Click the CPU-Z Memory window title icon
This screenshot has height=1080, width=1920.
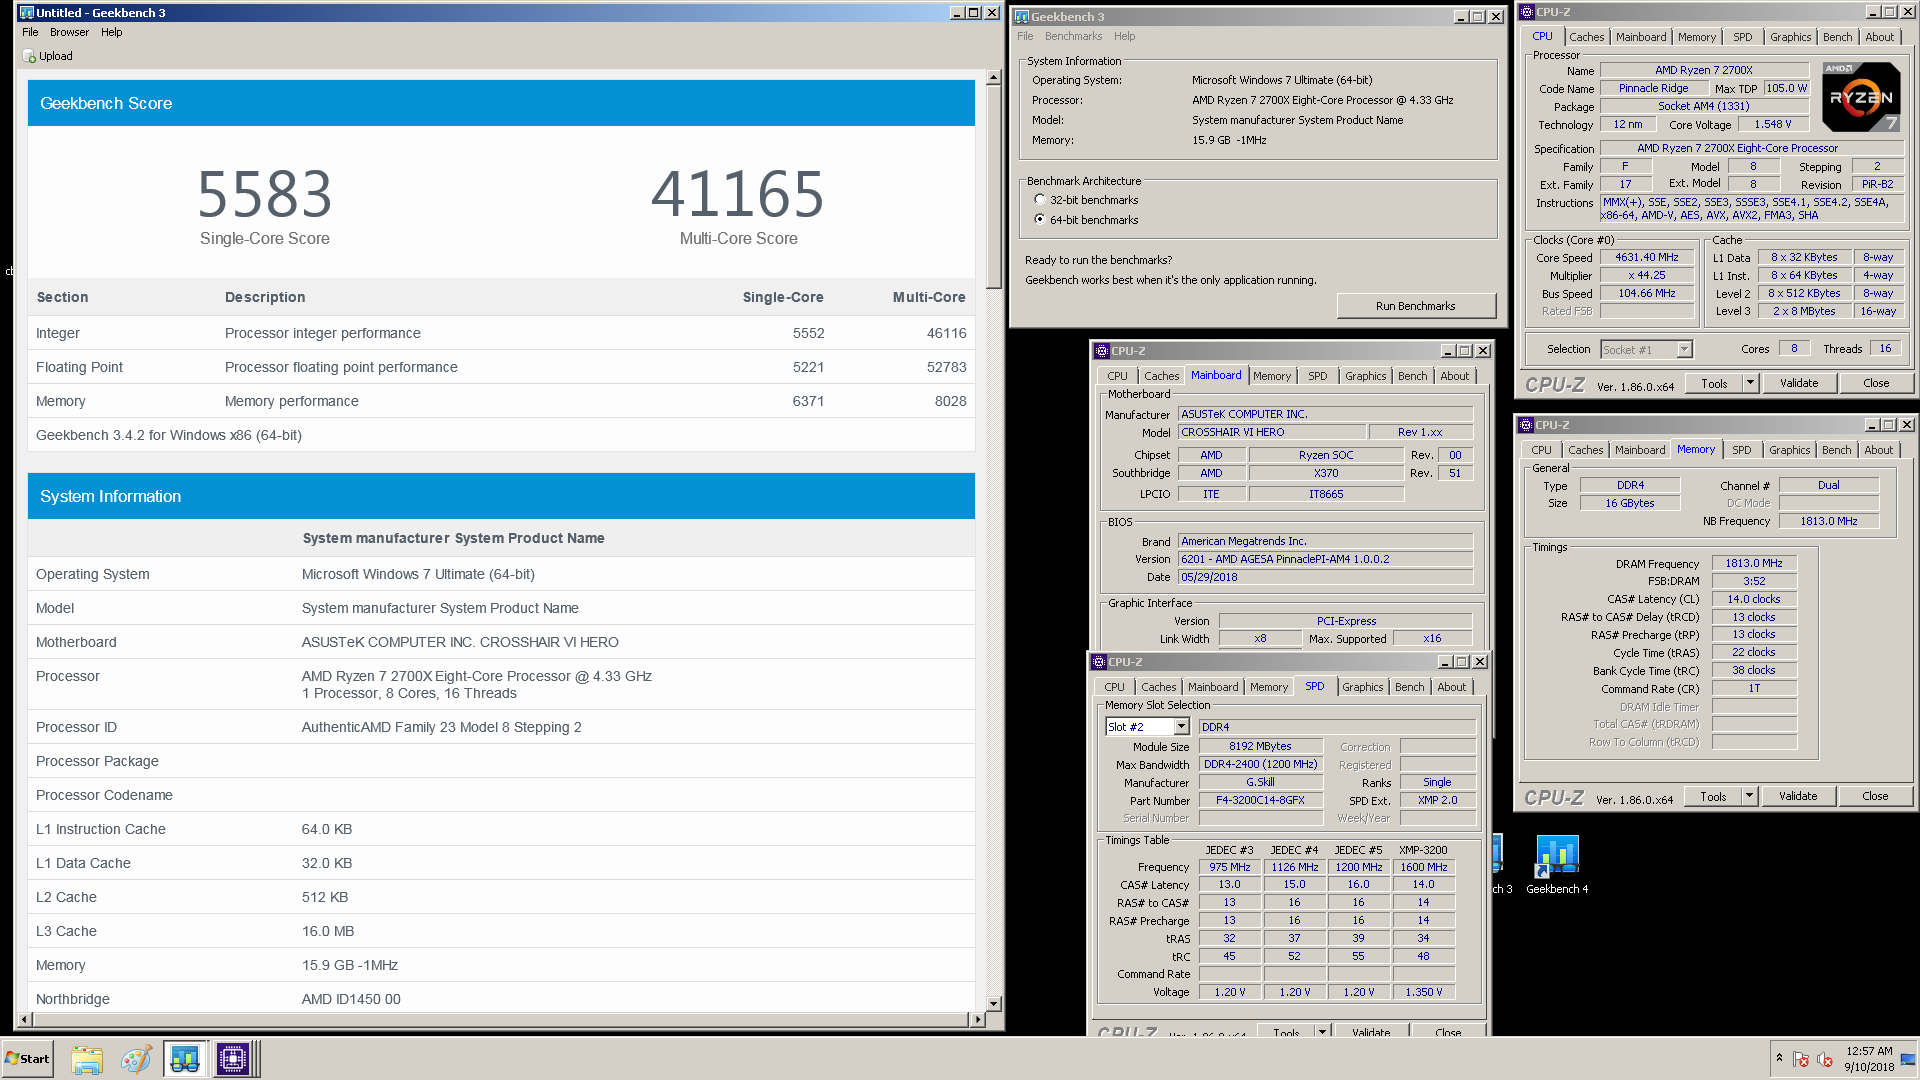pos(1526,425)
